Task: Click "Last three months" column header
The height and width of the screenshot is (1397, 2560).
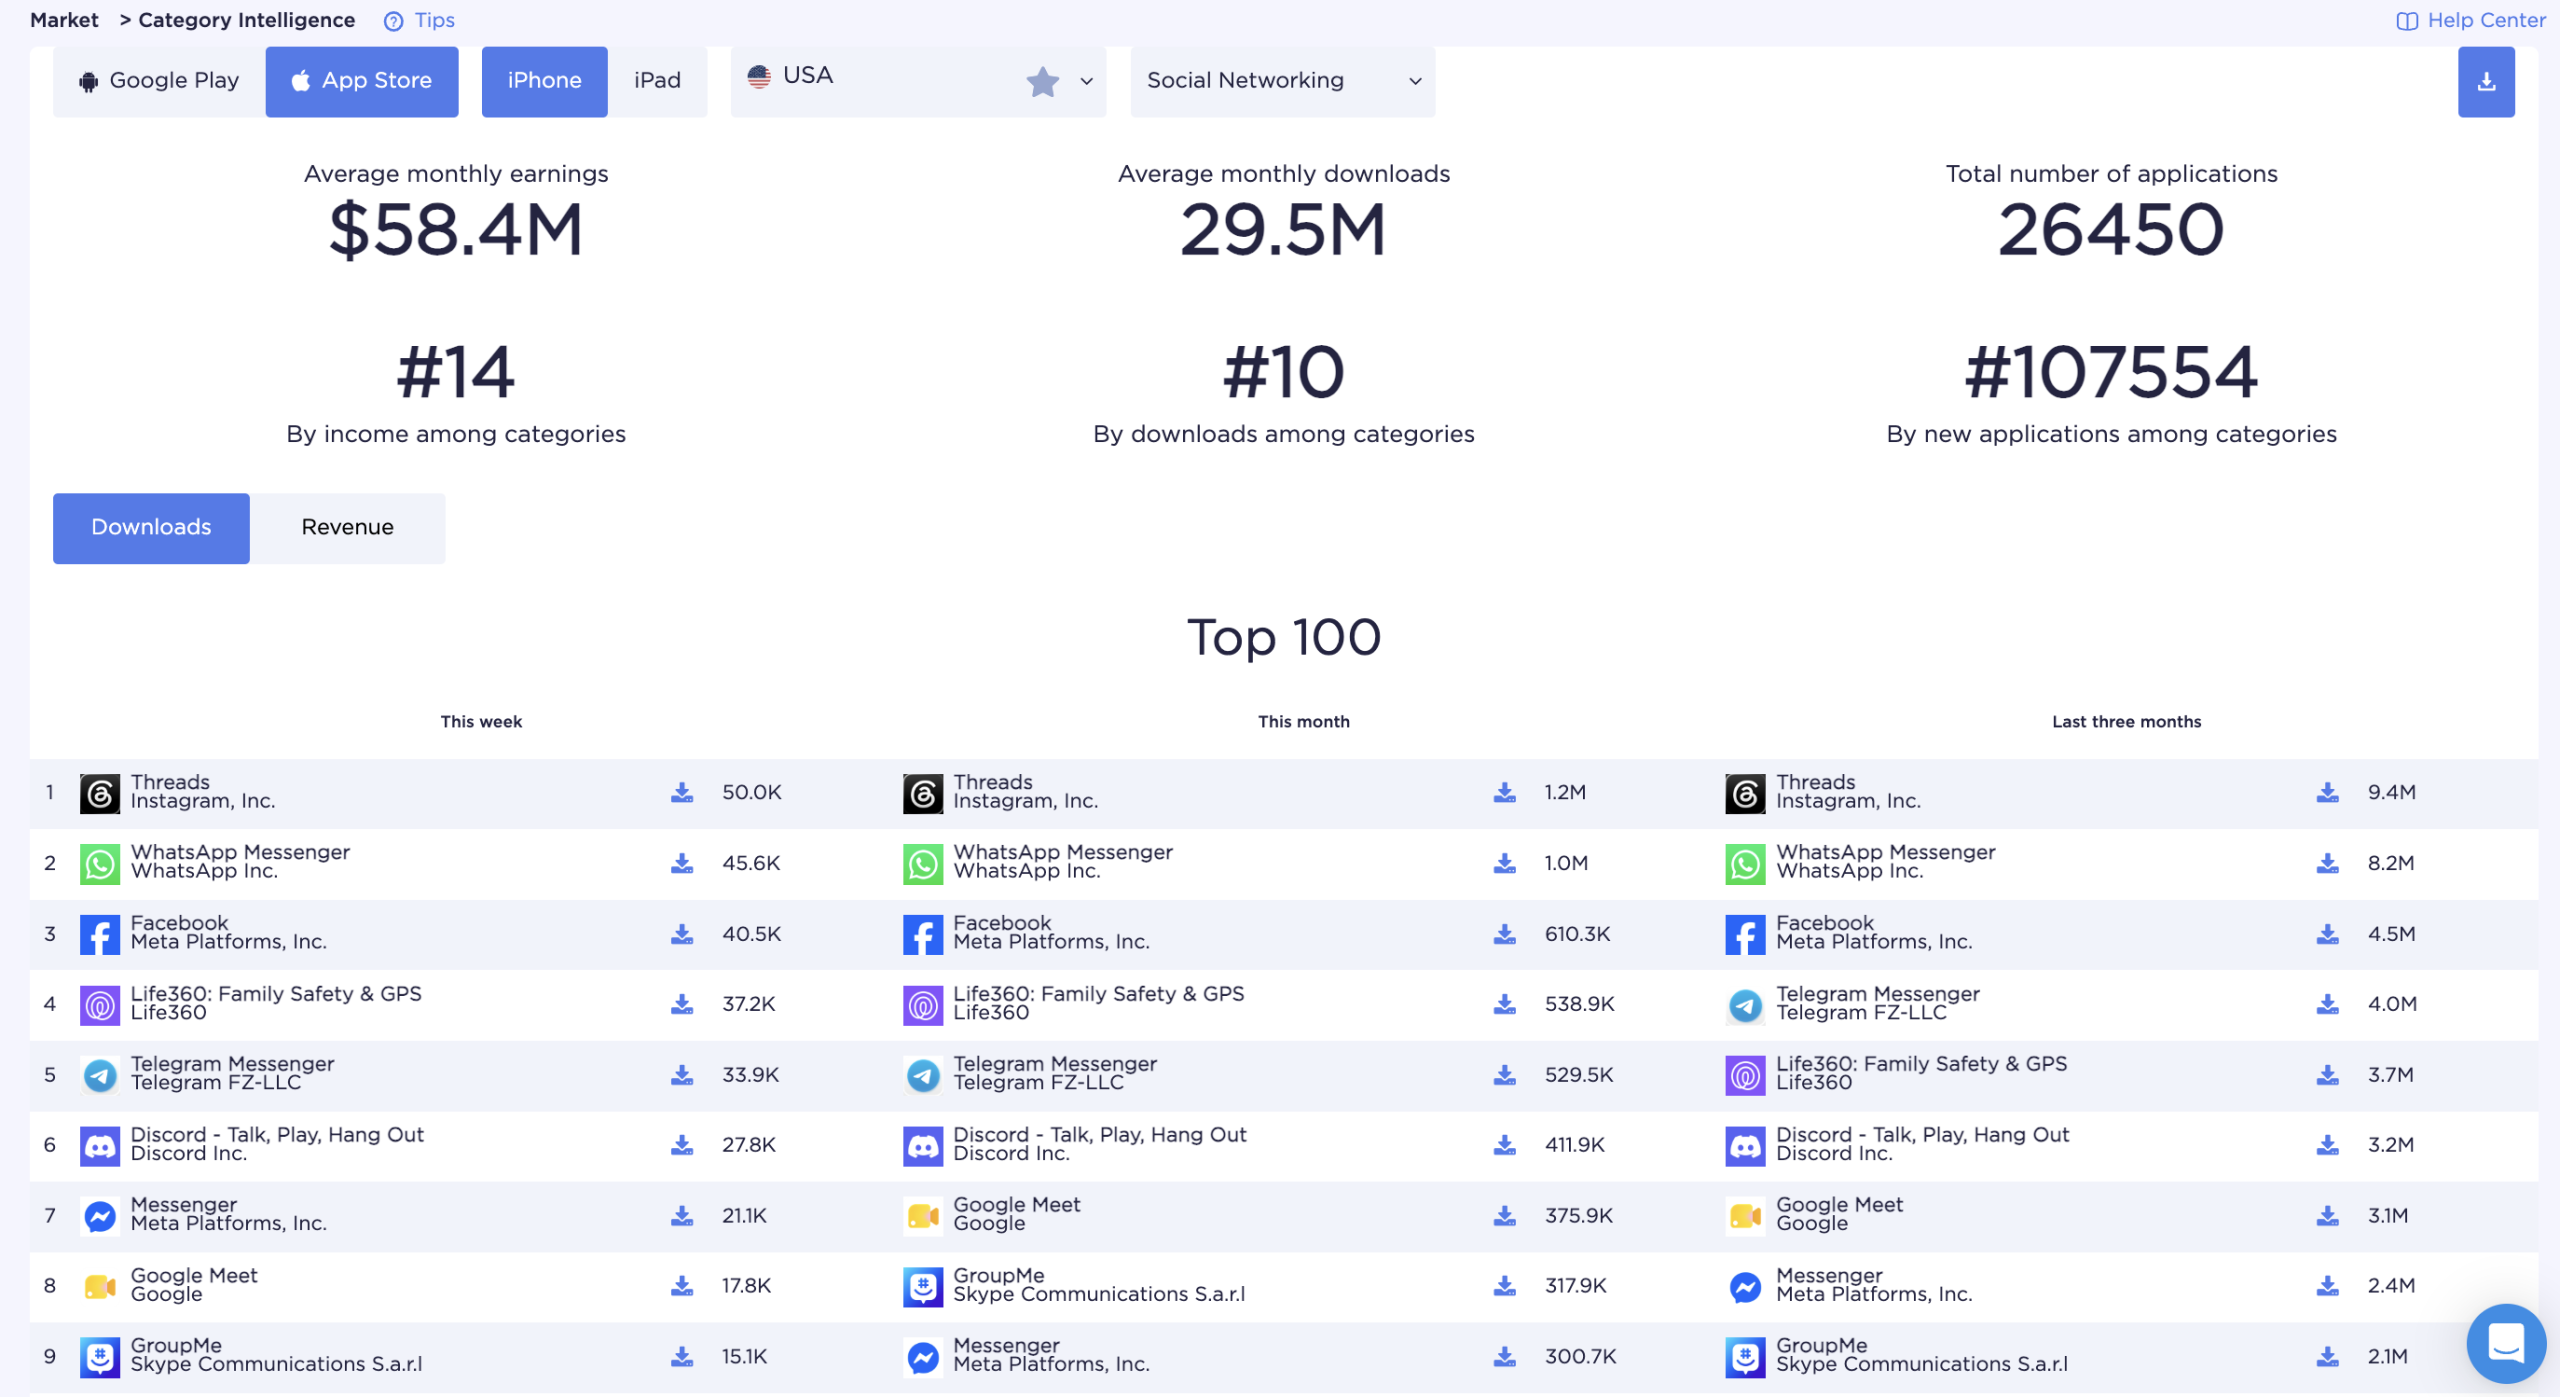Action: (2126, 722)
